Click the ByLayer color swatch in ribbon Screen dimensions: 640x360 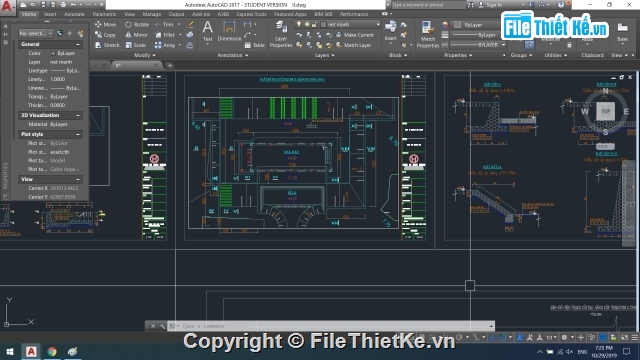click(x=458, y=24)
